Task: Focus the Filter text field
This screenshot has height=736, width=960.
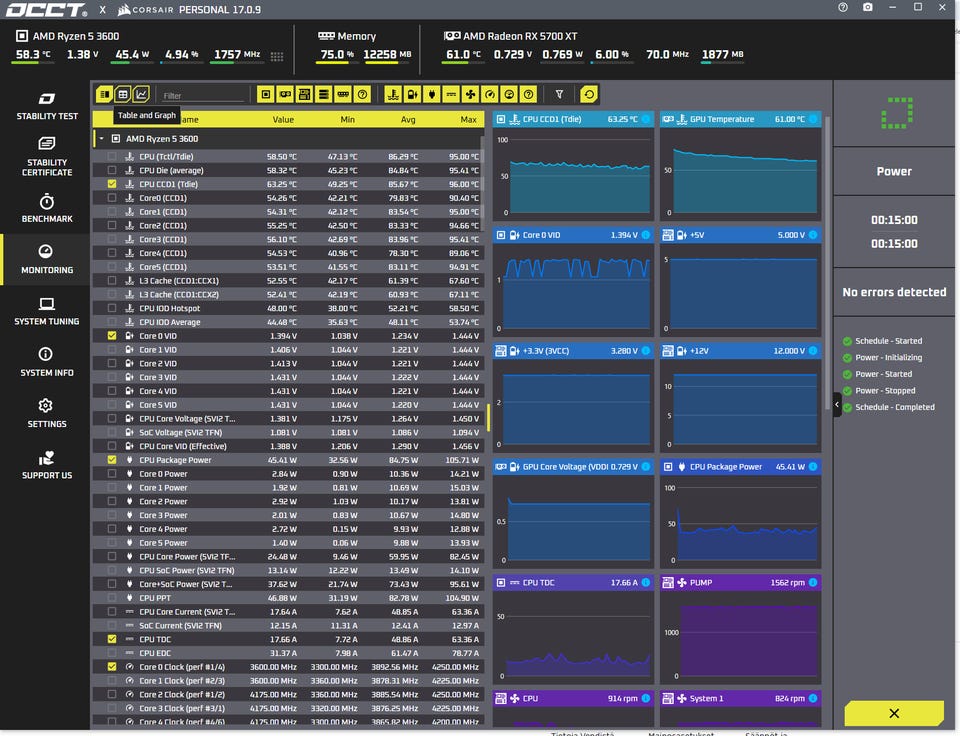Action: coord(202,96)
